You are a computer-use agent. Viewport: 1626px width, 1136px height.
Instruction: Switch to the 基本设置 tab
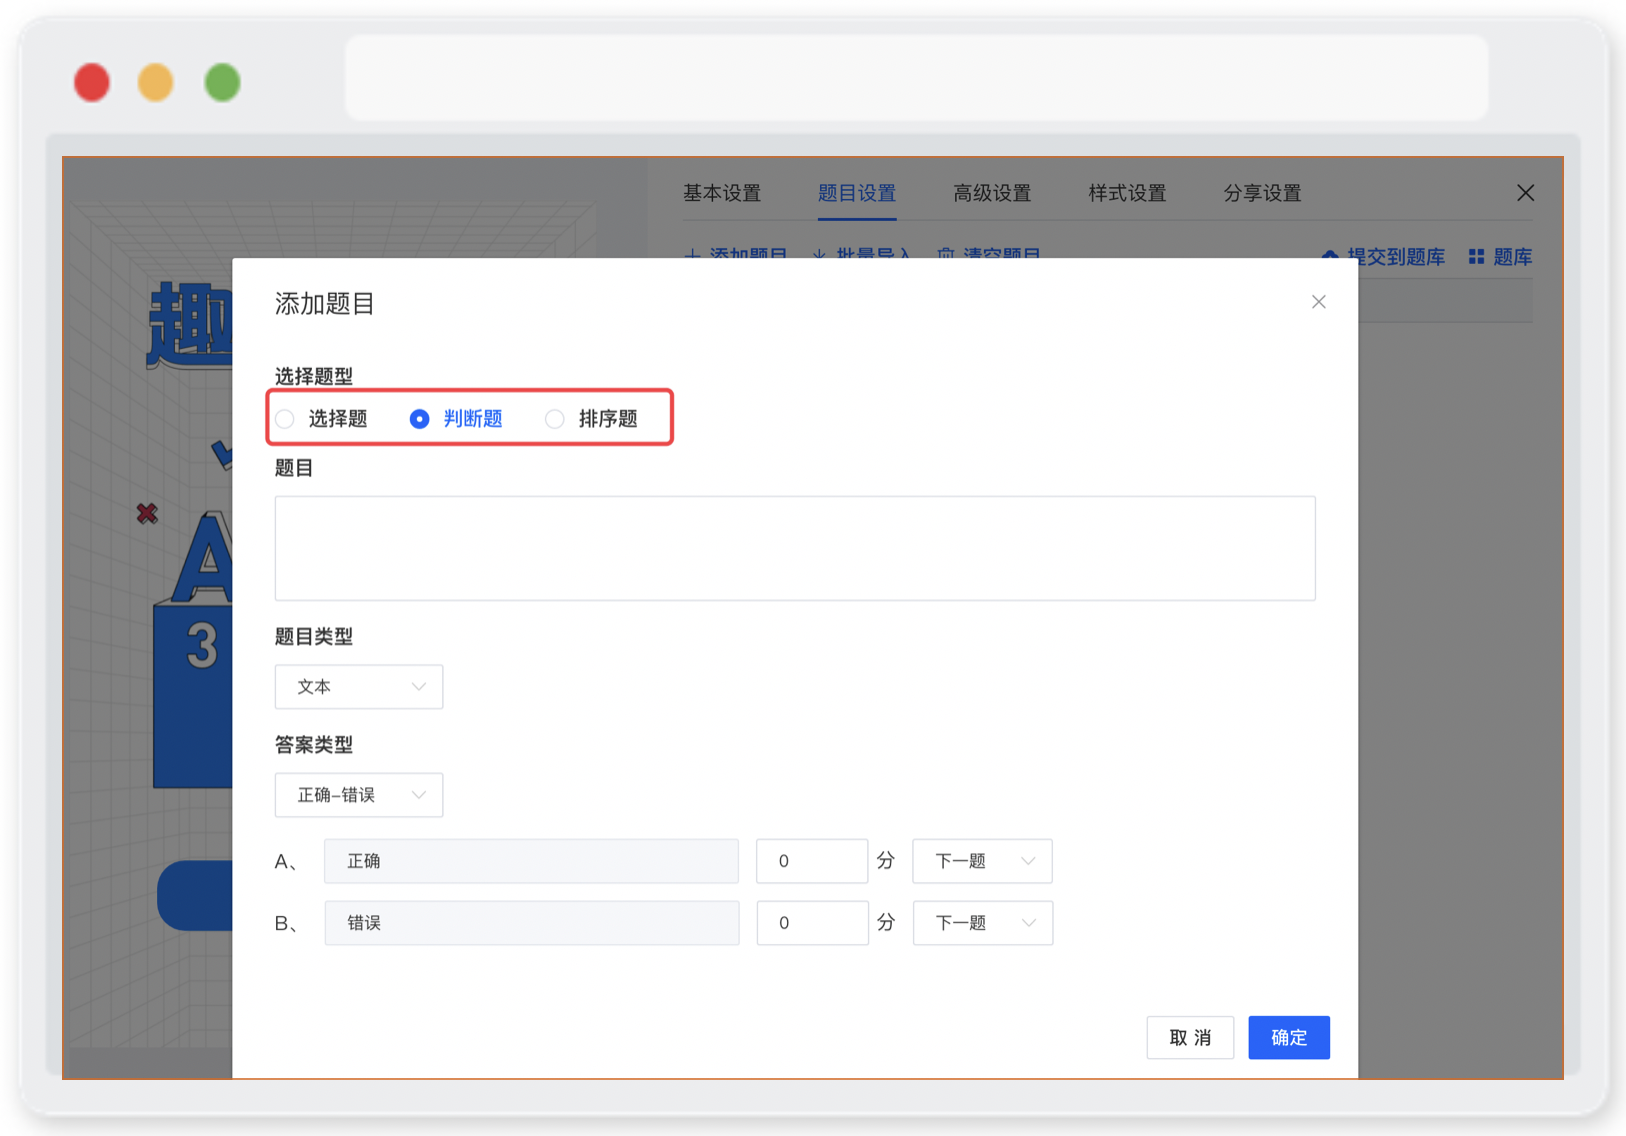tap(722, 193)
